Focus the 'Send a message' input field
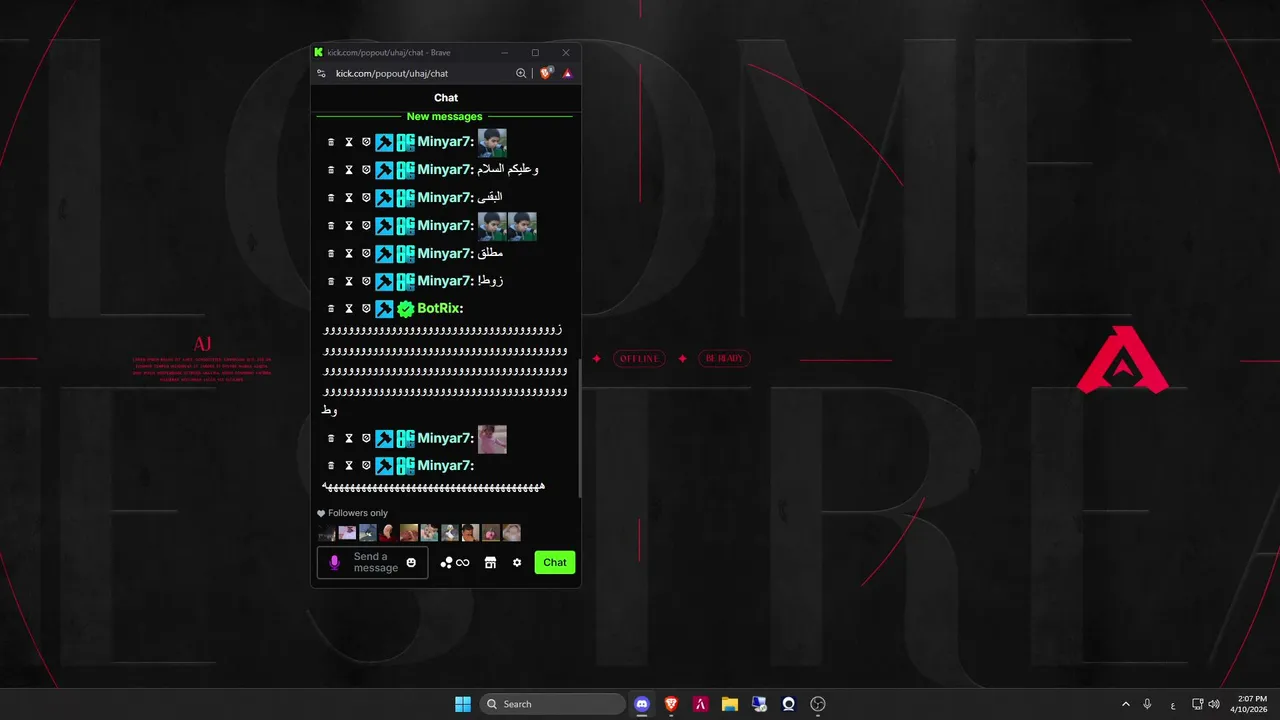 pyautogui.click(x=373, y=562)
